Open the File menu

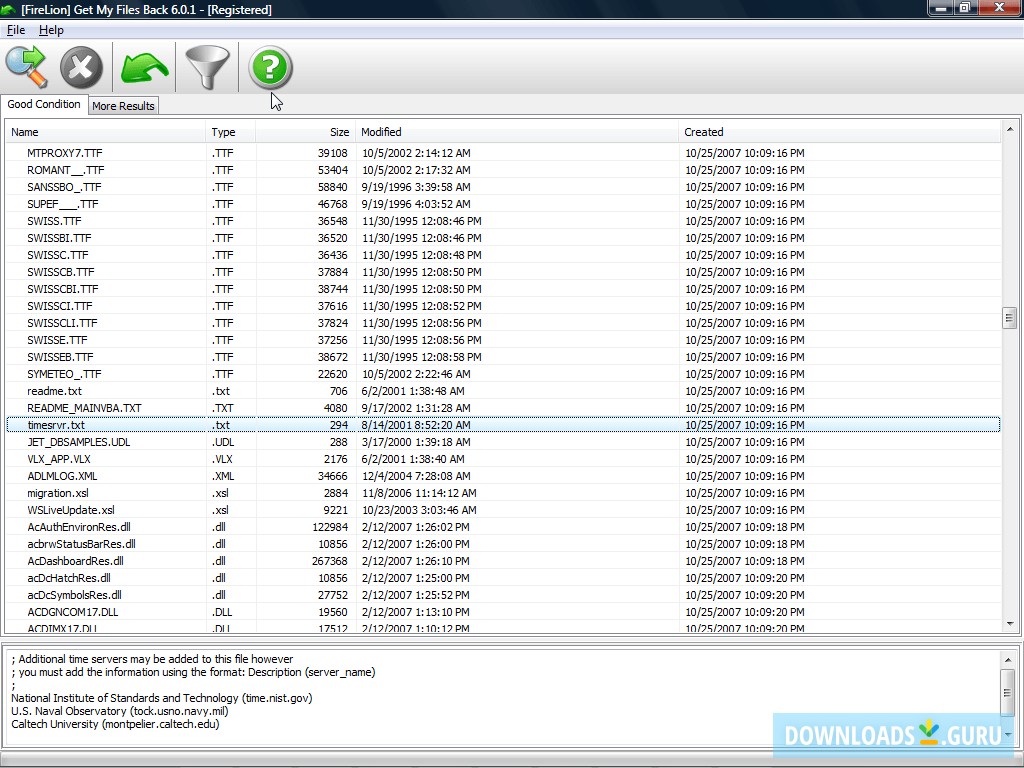(16, 30)
